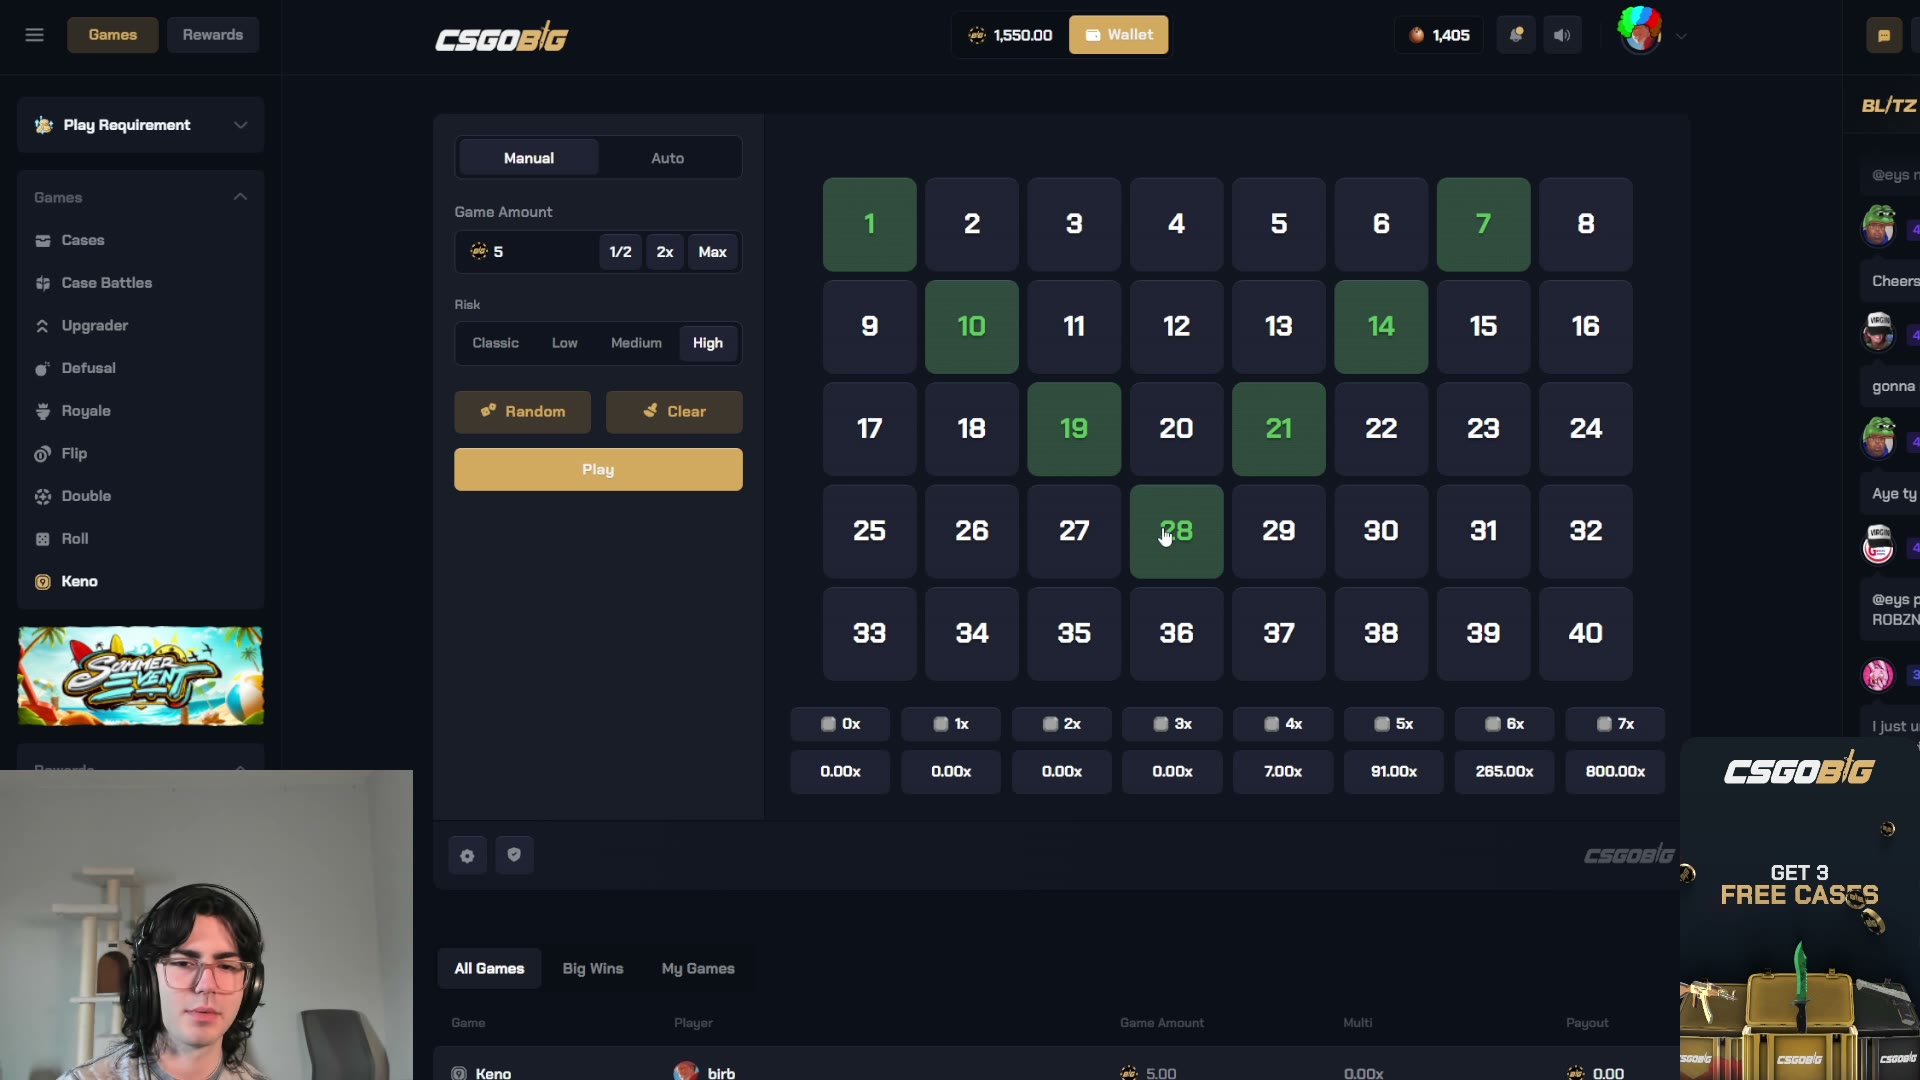Open the Wallet
This screenshot has height=1080, width=1920.
[x=1119, y=35]
